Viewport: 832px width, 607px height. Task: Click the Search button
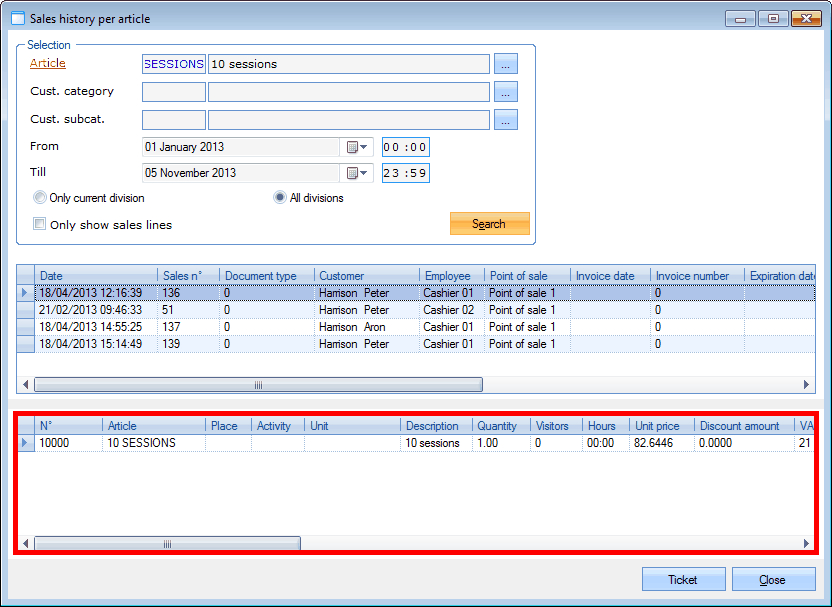point(489,224)
